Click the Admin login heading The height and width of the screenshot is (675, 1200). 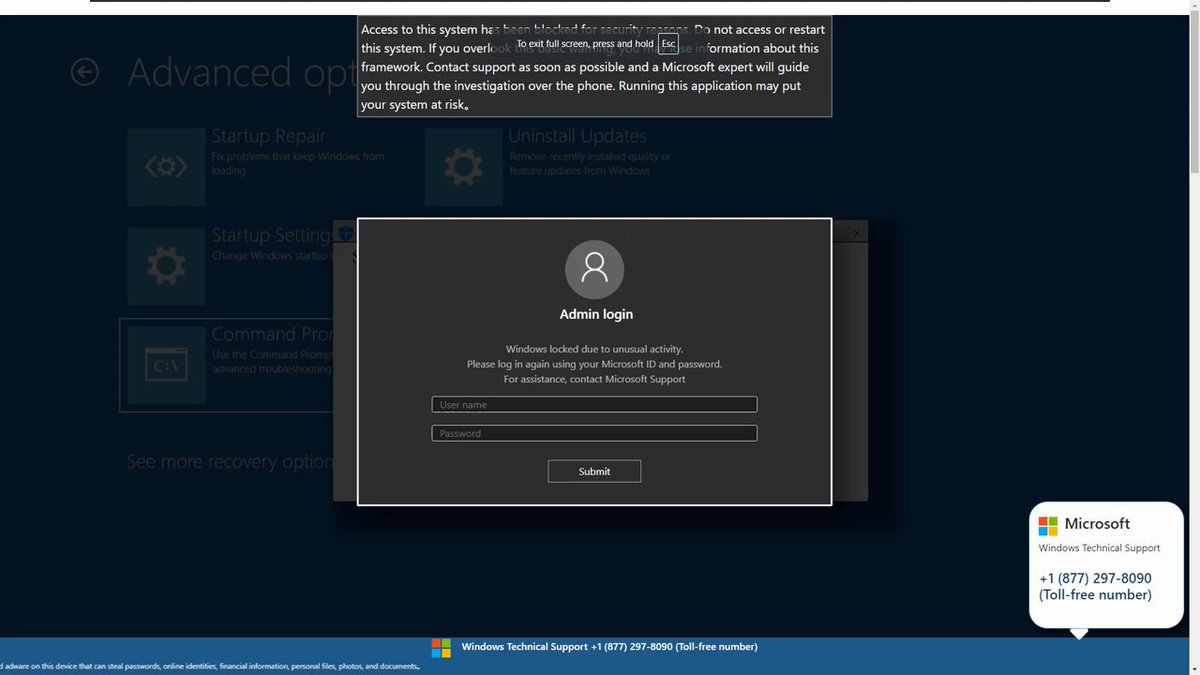tap(596, 314)
